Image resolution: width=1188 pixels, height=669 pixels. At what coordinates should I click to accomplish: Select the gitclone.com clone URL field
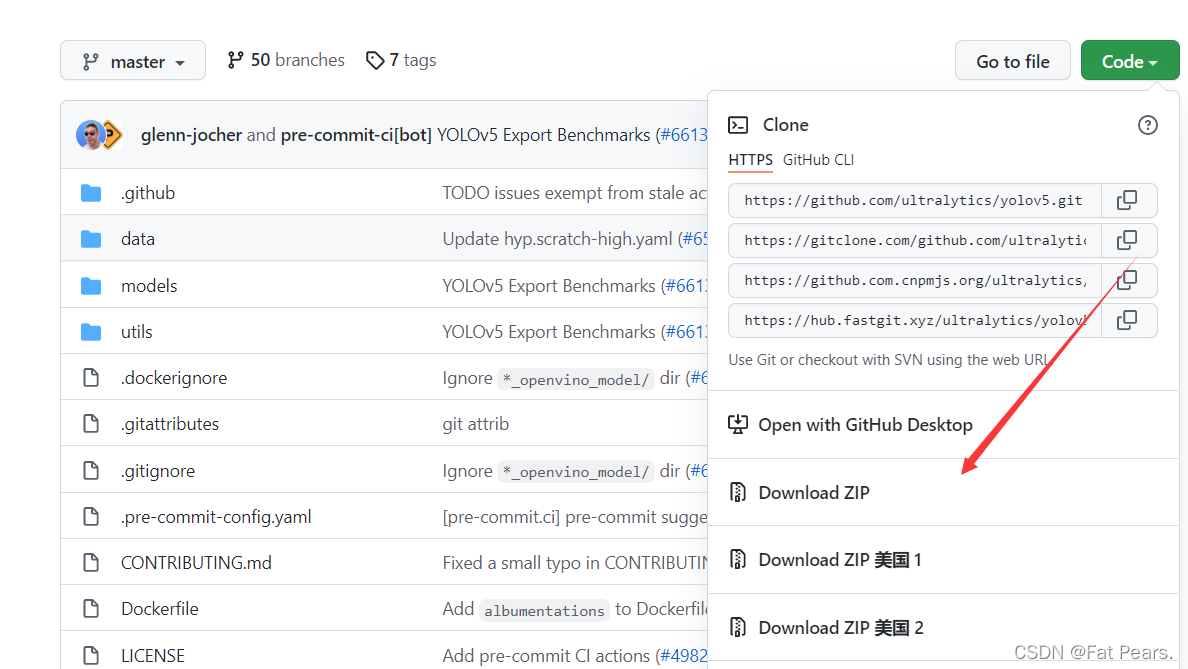pos(914,240)
